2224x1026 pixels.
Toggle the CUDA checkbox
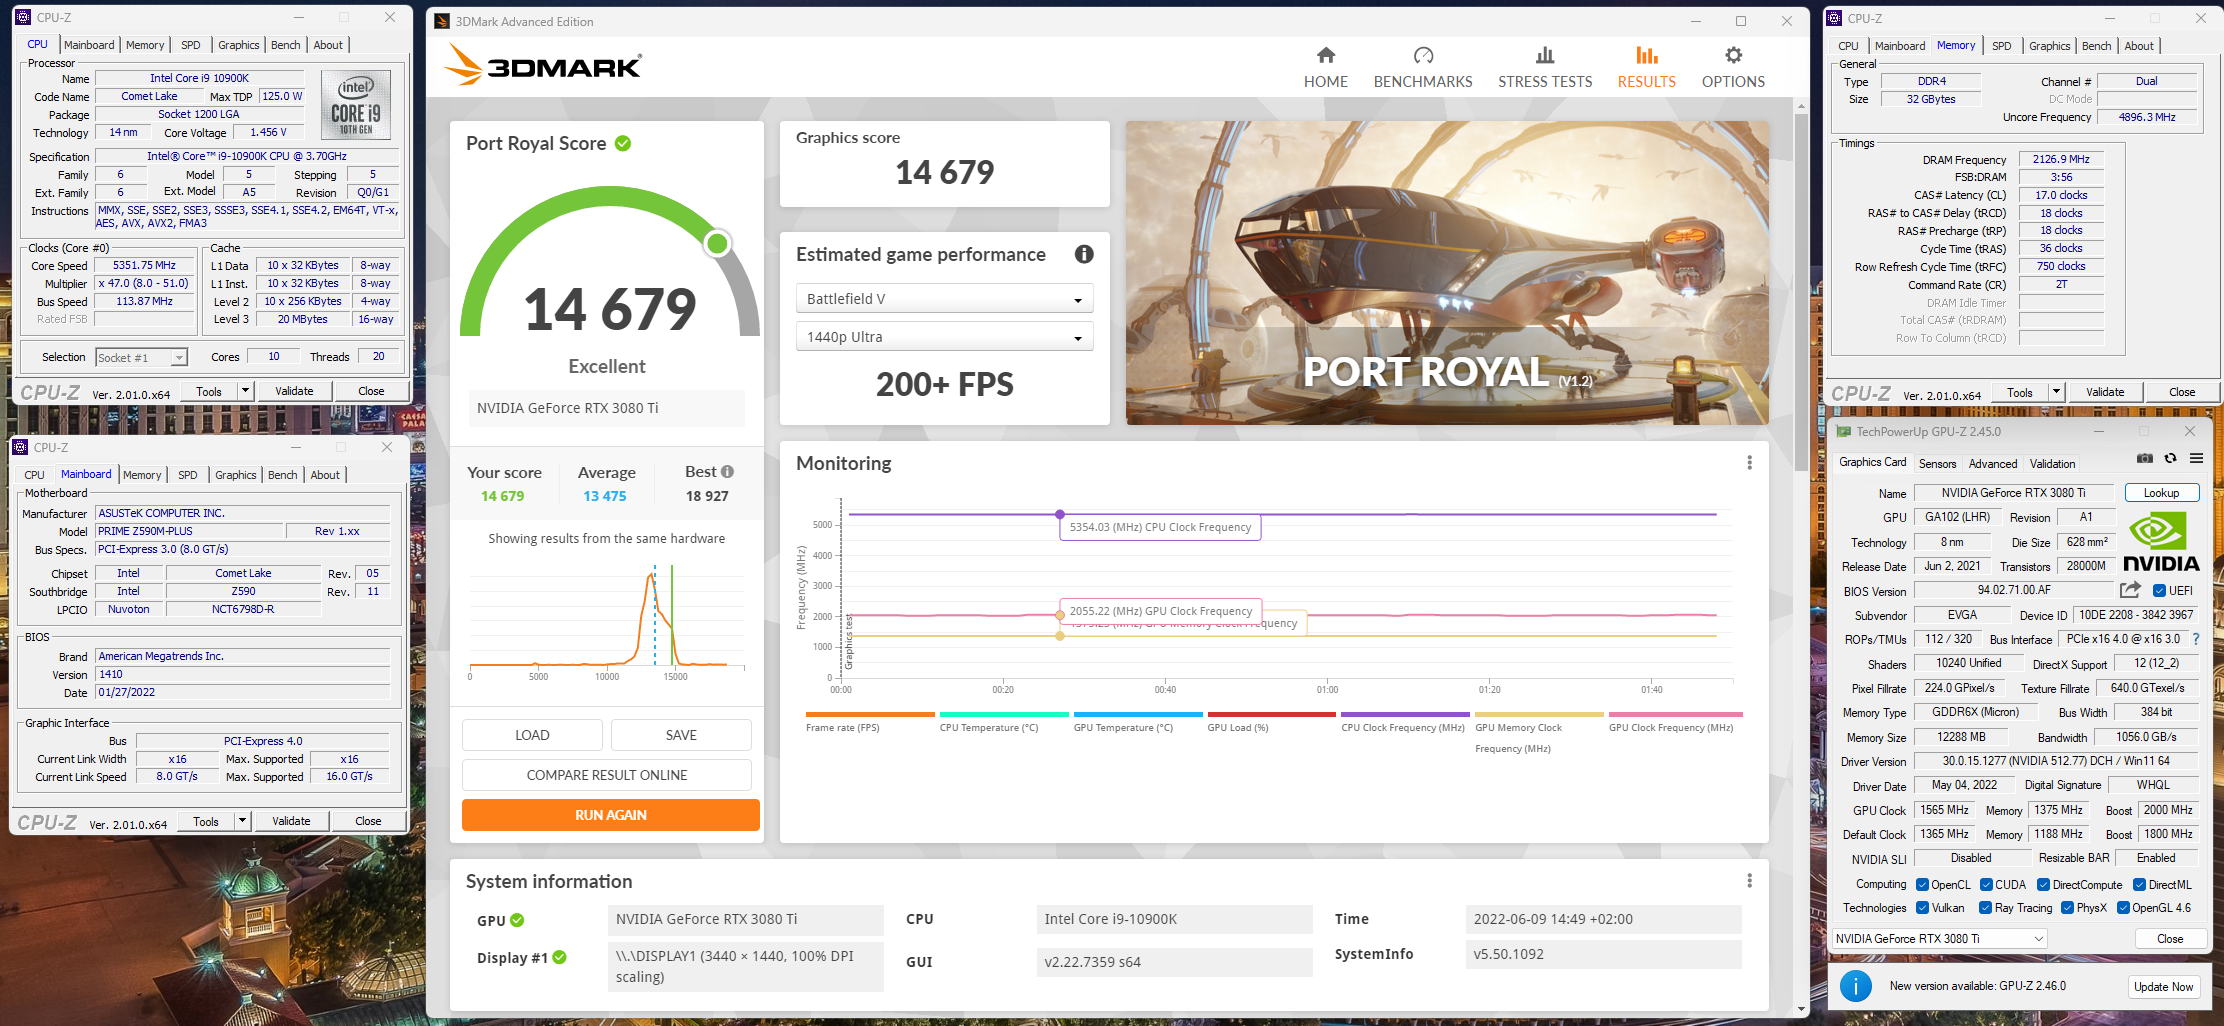1986,885
